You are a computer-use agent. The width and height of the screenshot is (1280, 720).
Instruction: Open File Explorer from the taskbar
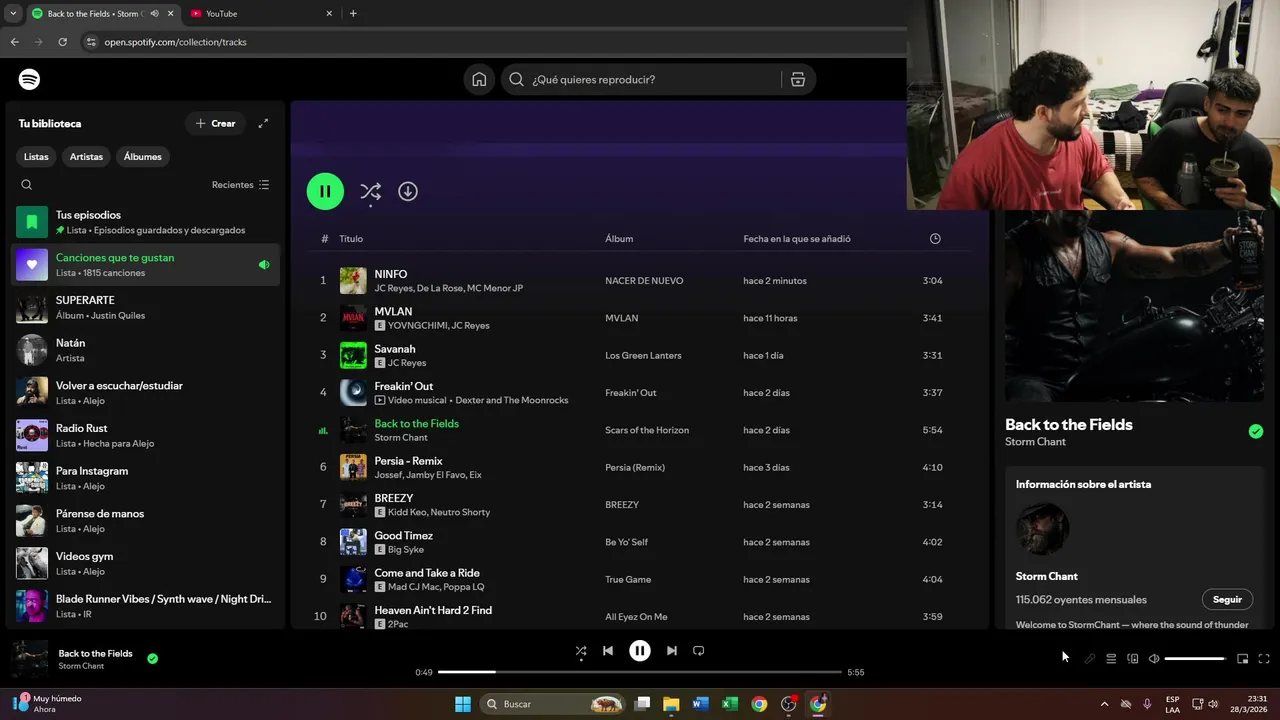coord(671,704)
